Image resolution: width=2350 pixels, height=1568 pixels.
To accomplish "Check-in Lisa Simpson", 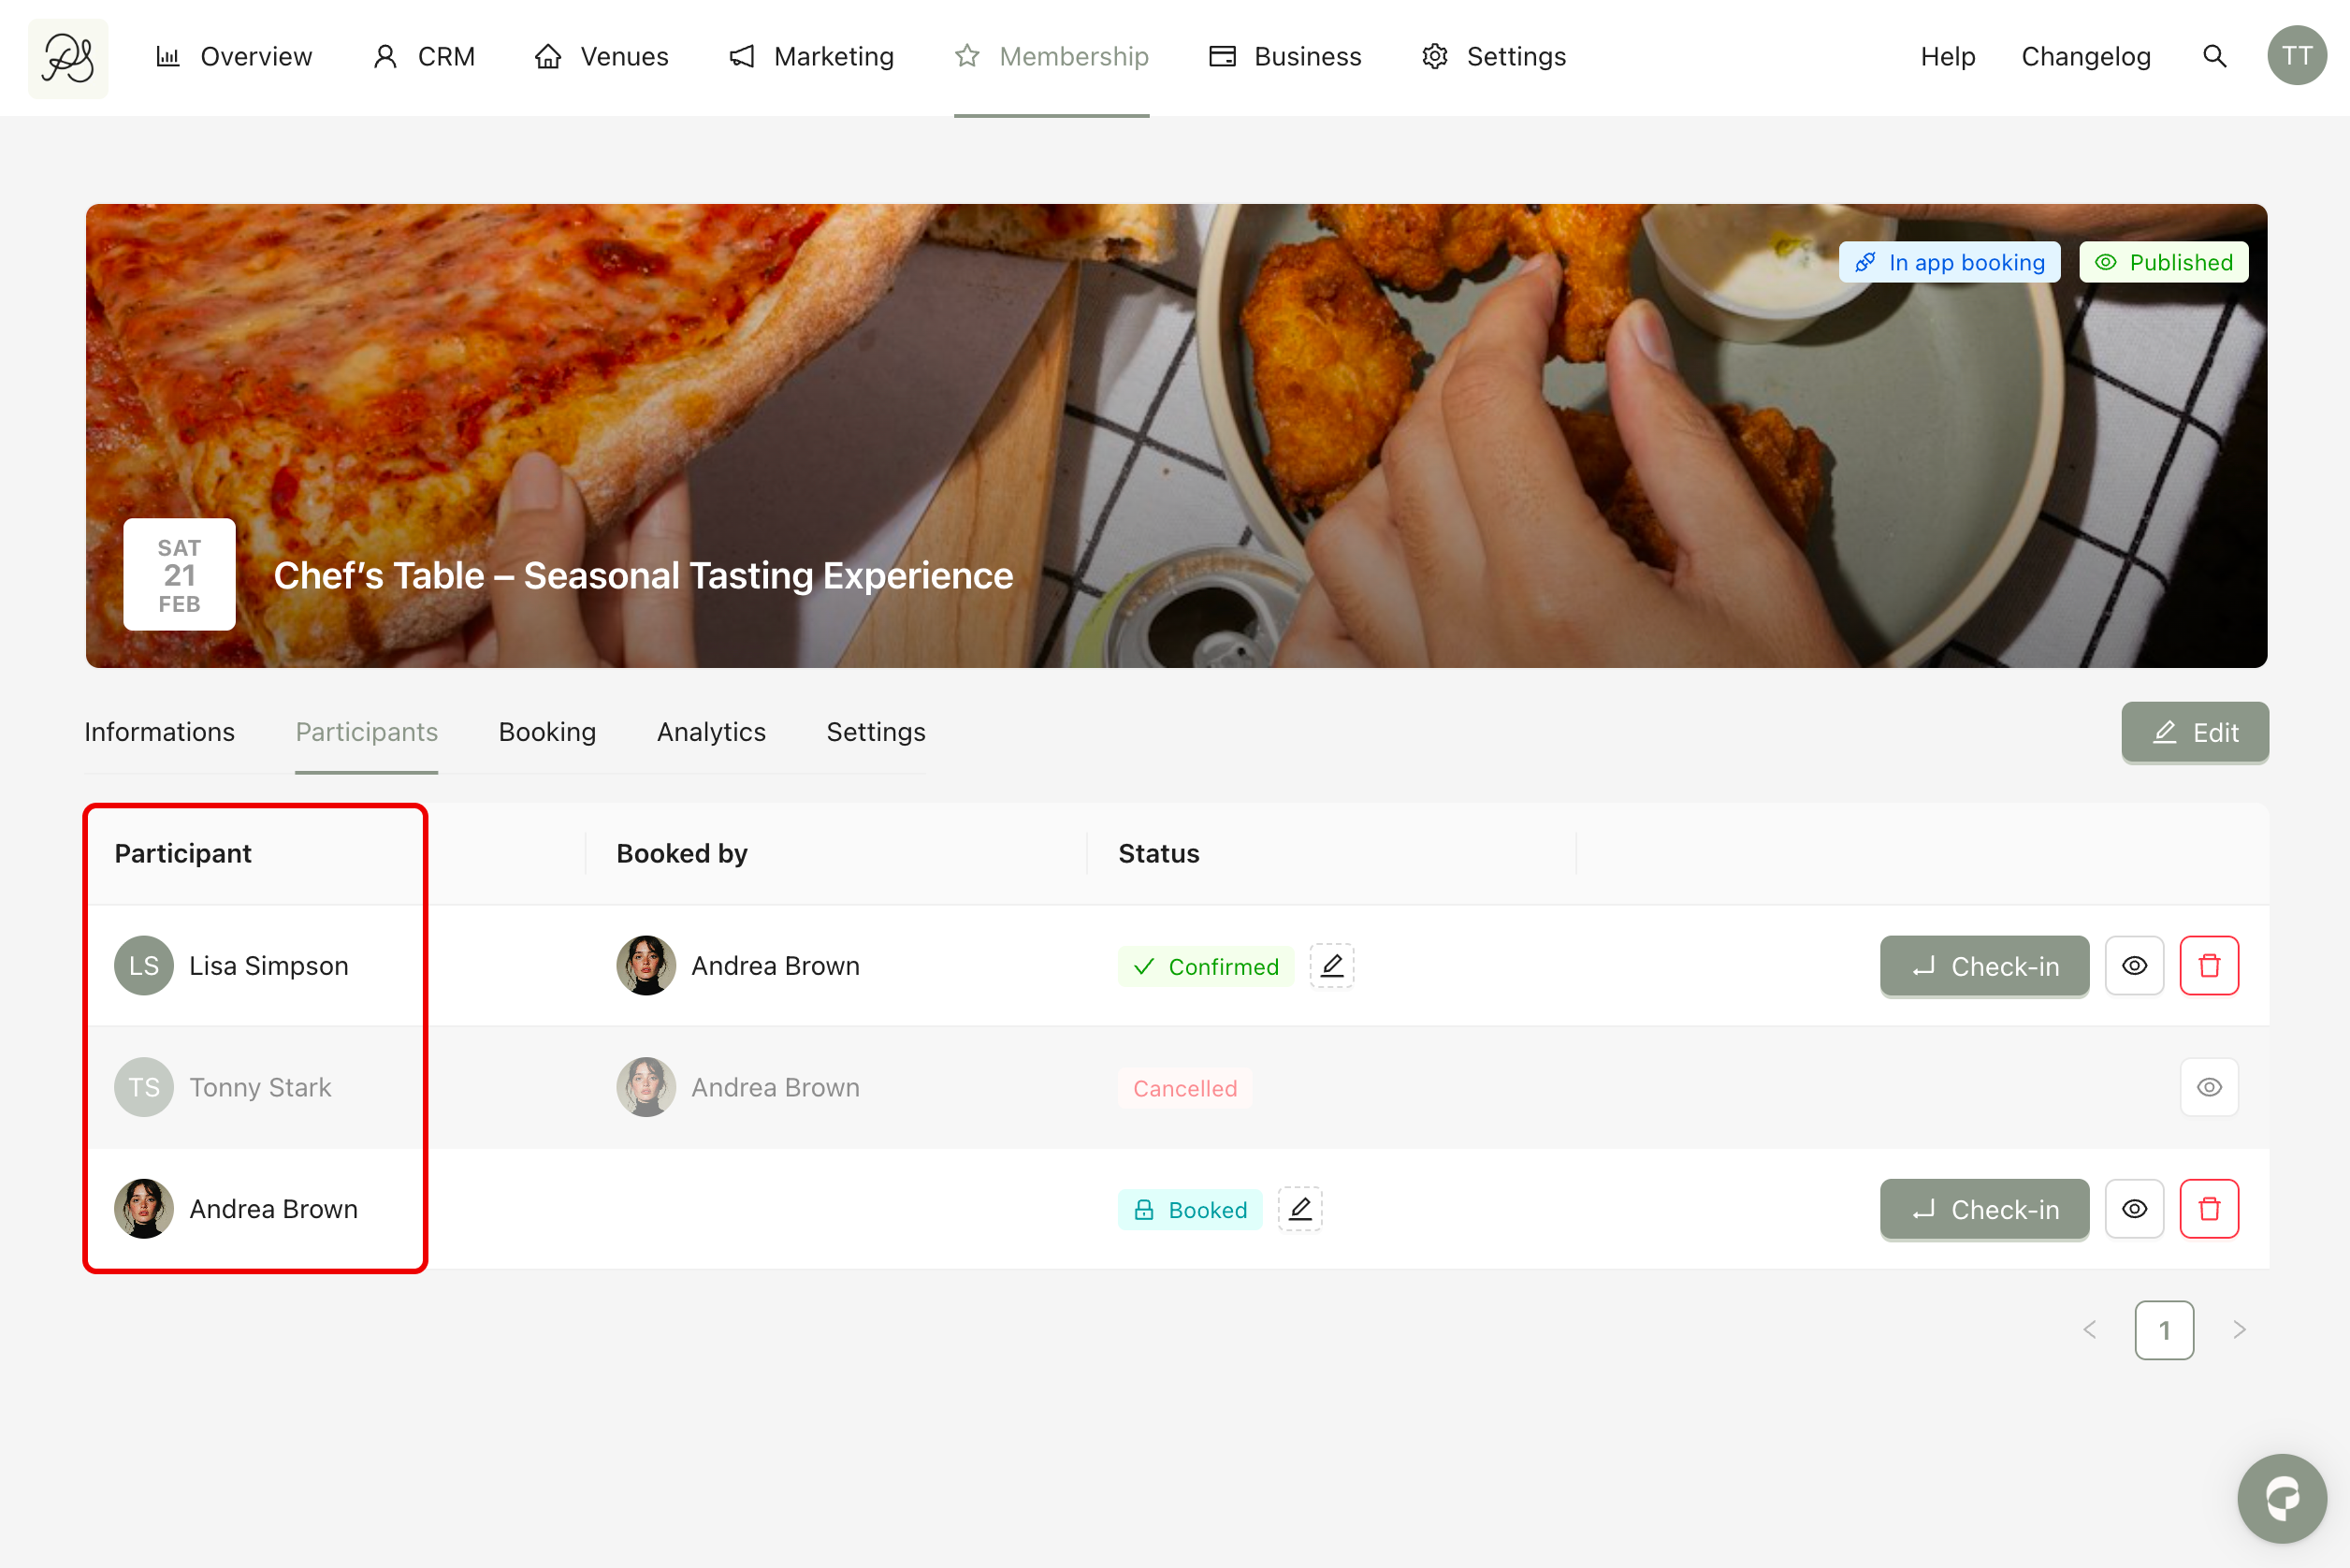I will coord(1983,966).
